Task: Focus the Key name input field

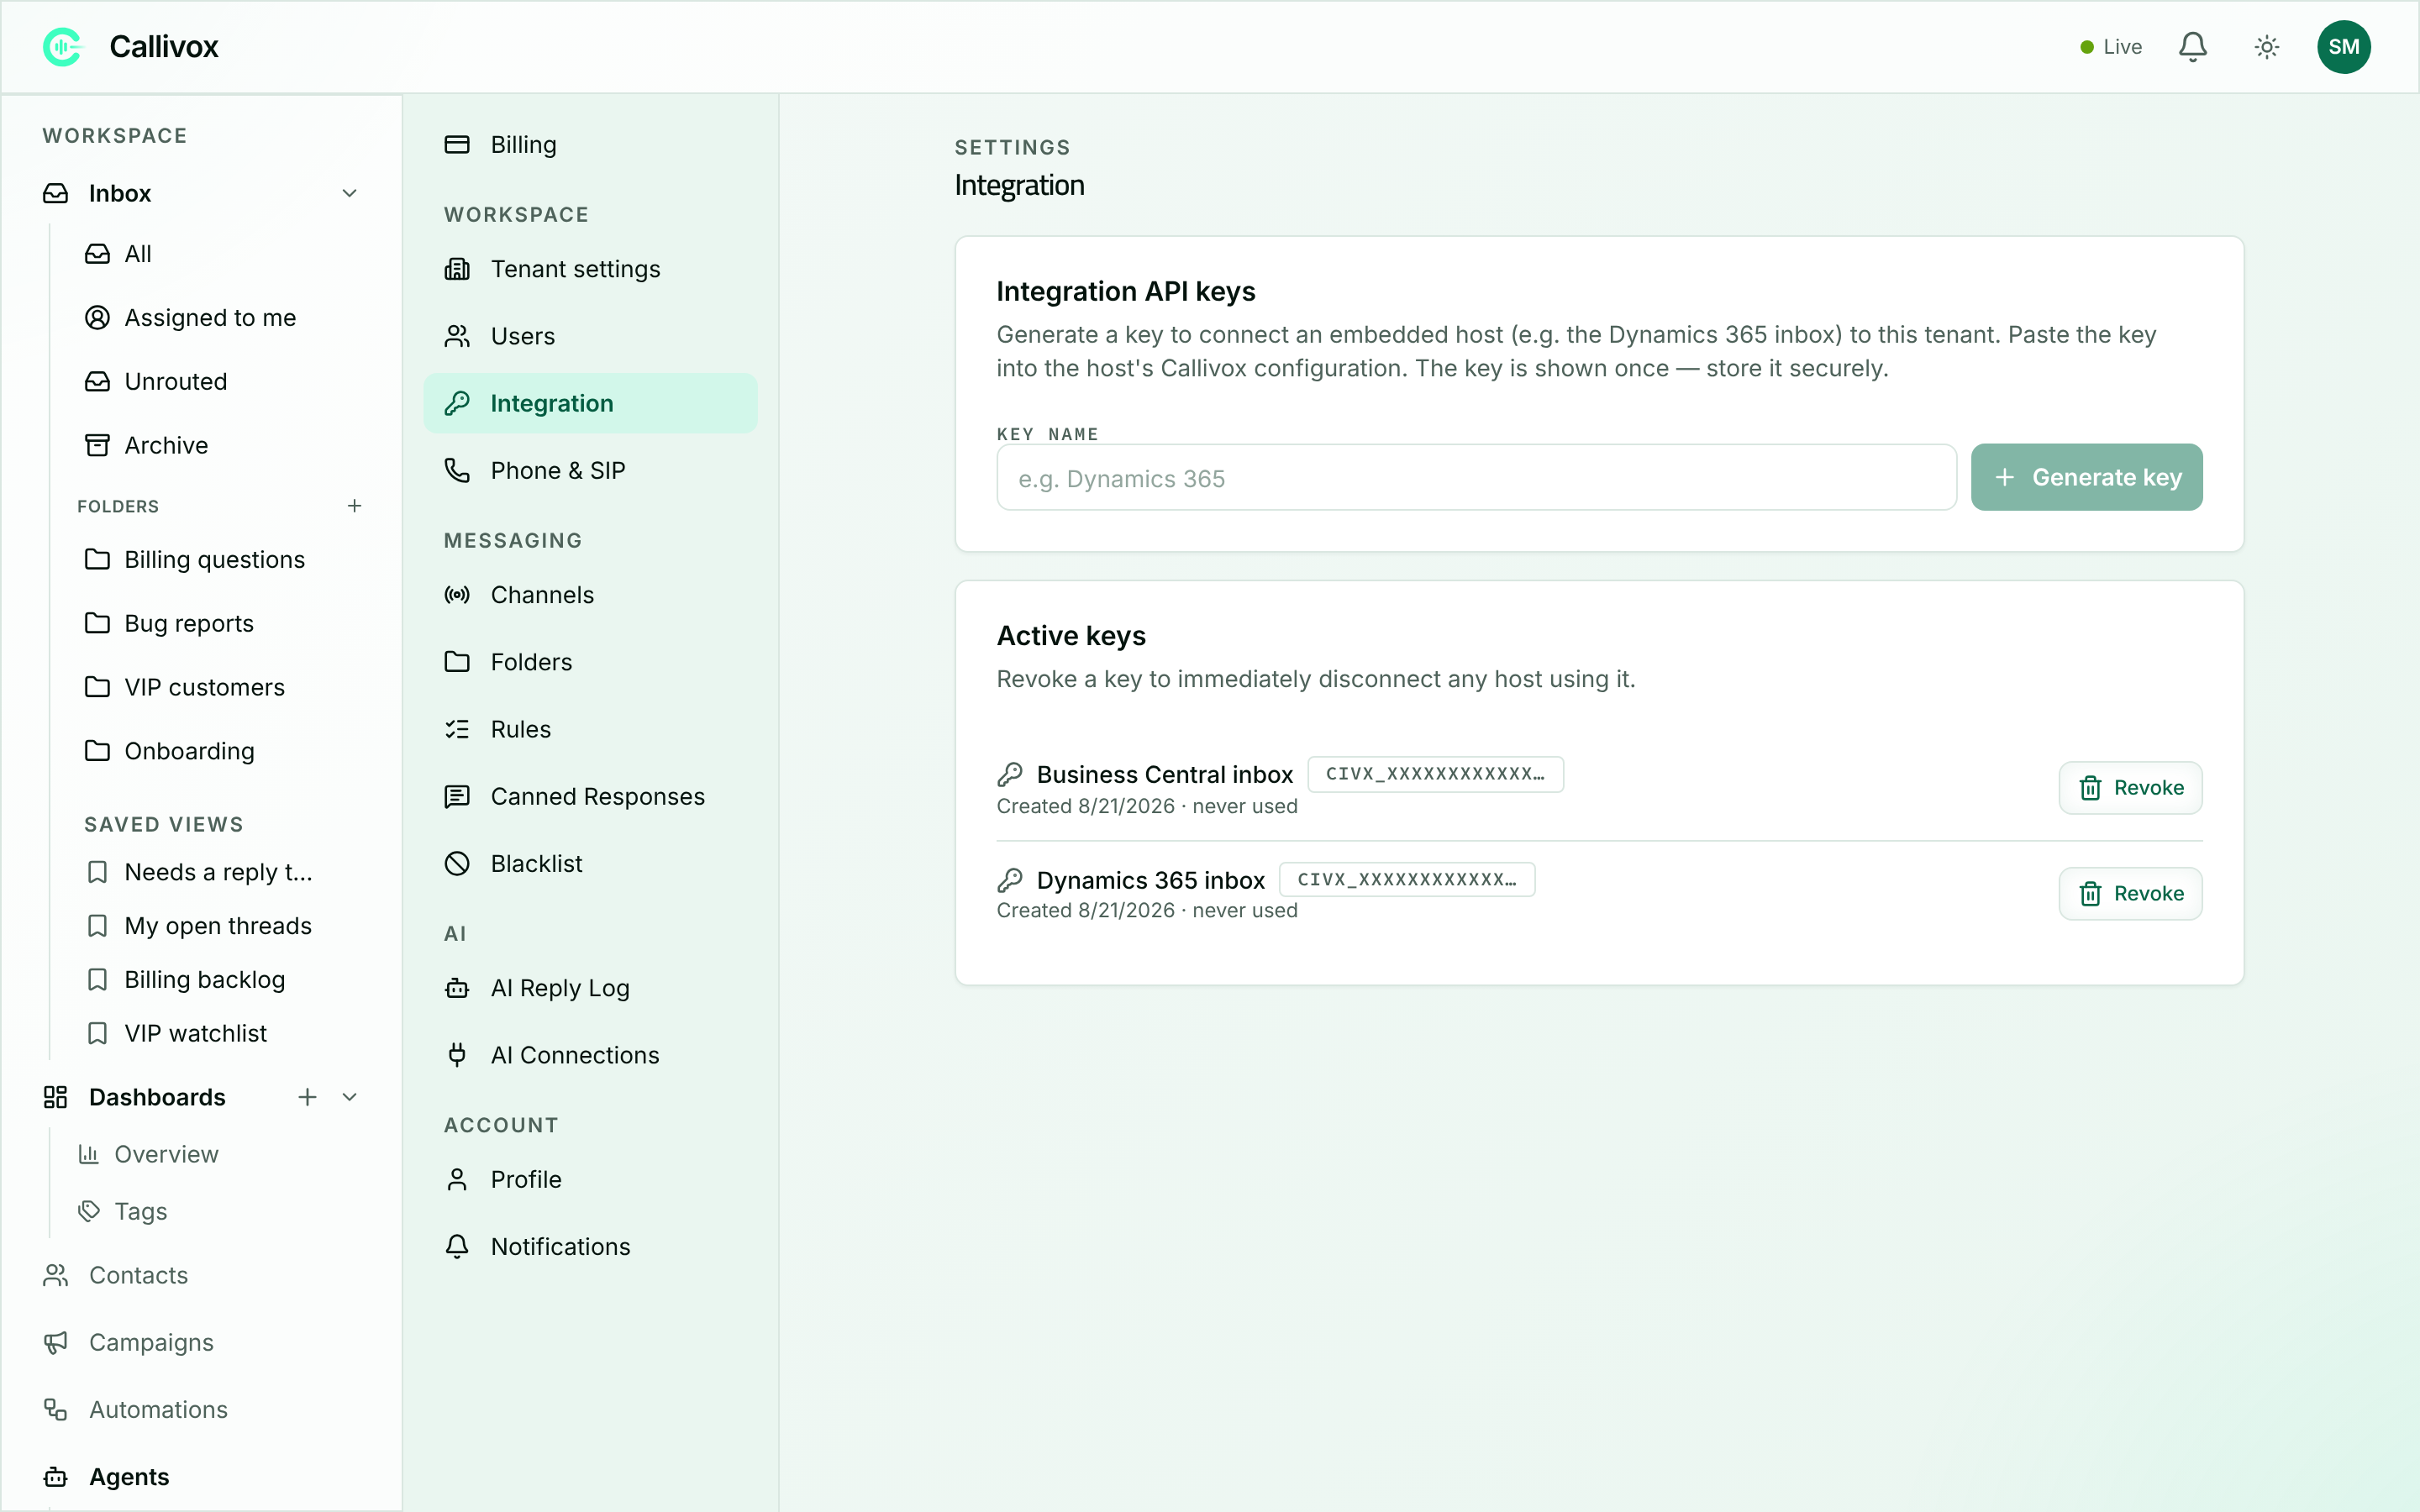Action: [1476, 478]
